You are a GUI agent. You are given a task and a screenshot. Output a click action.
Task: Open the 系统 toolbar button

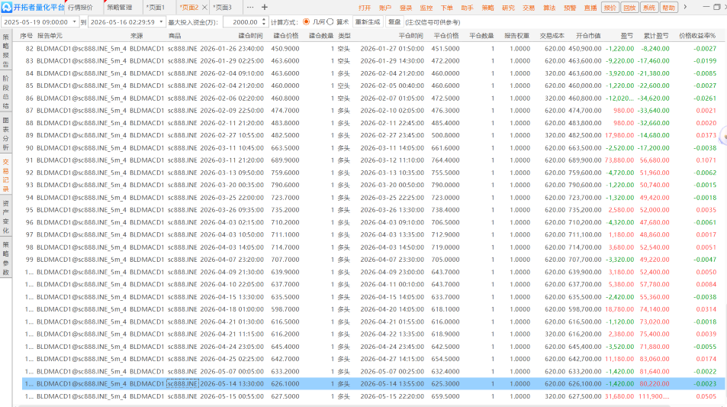coord(649,7)
